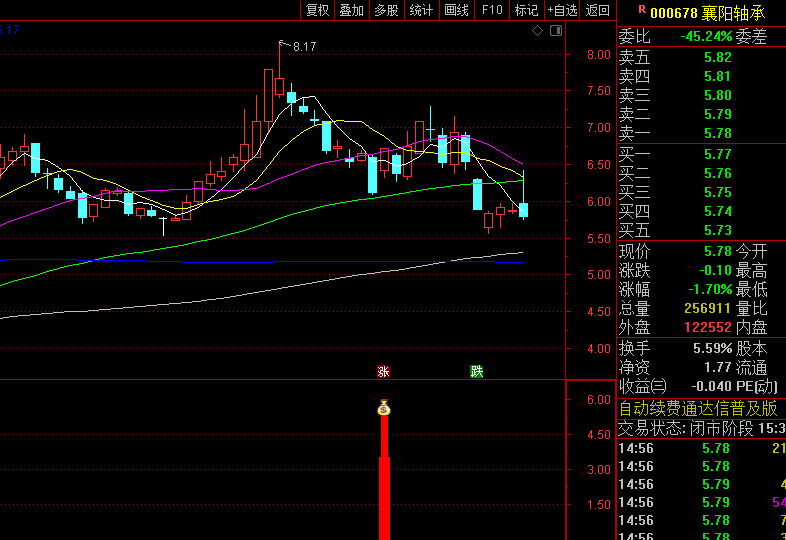
Task: Click the 交易状态: 闭市阶段 status text
Action: (x=686, y=428)
